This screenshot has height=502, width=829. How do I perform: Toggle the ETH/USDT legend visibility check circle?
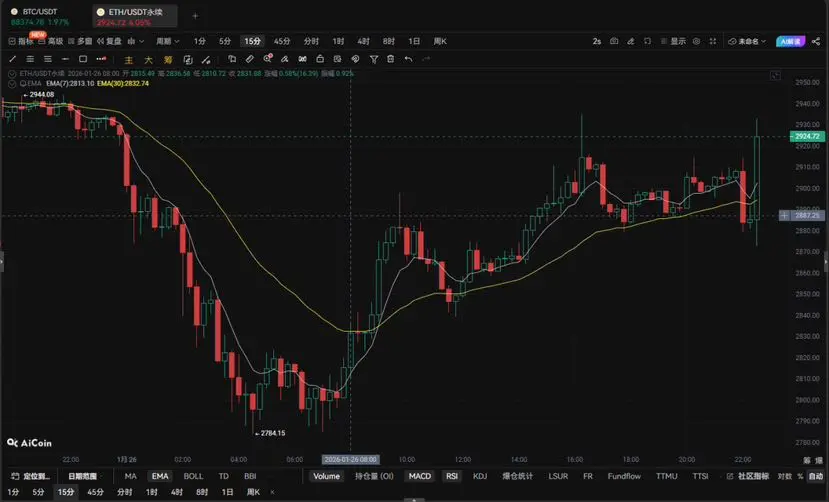click(x=12, y=74)
